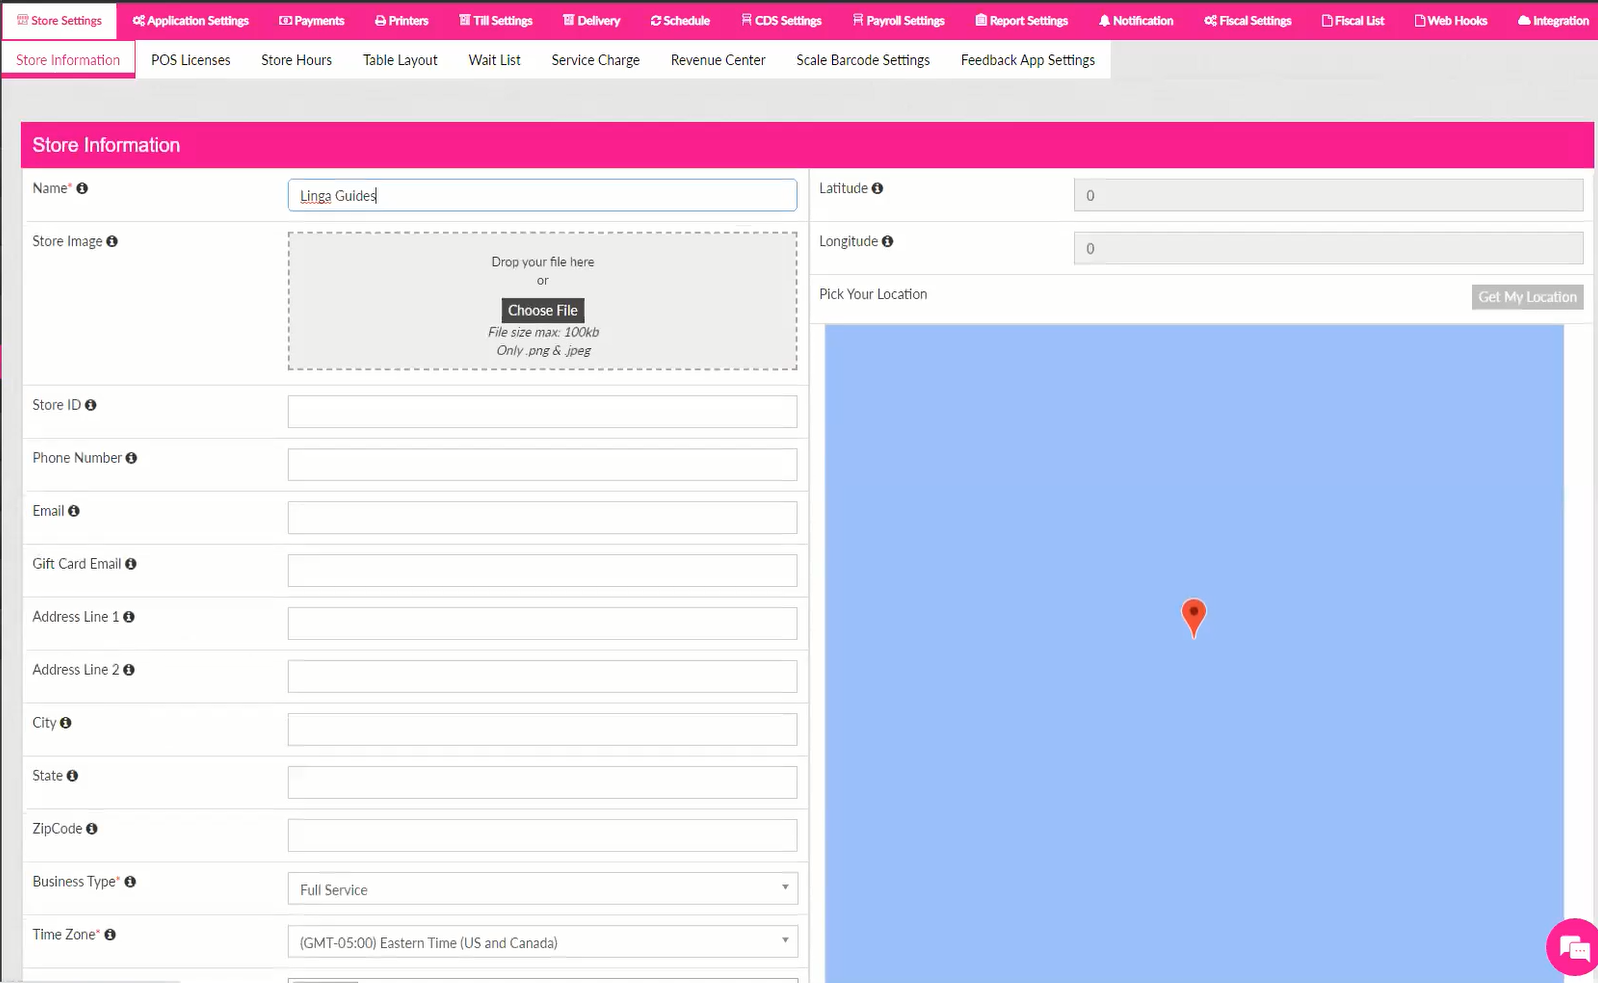Open the Schedule menu
The width and height of the screenshot is (1598, 983).
coord(680,21)
